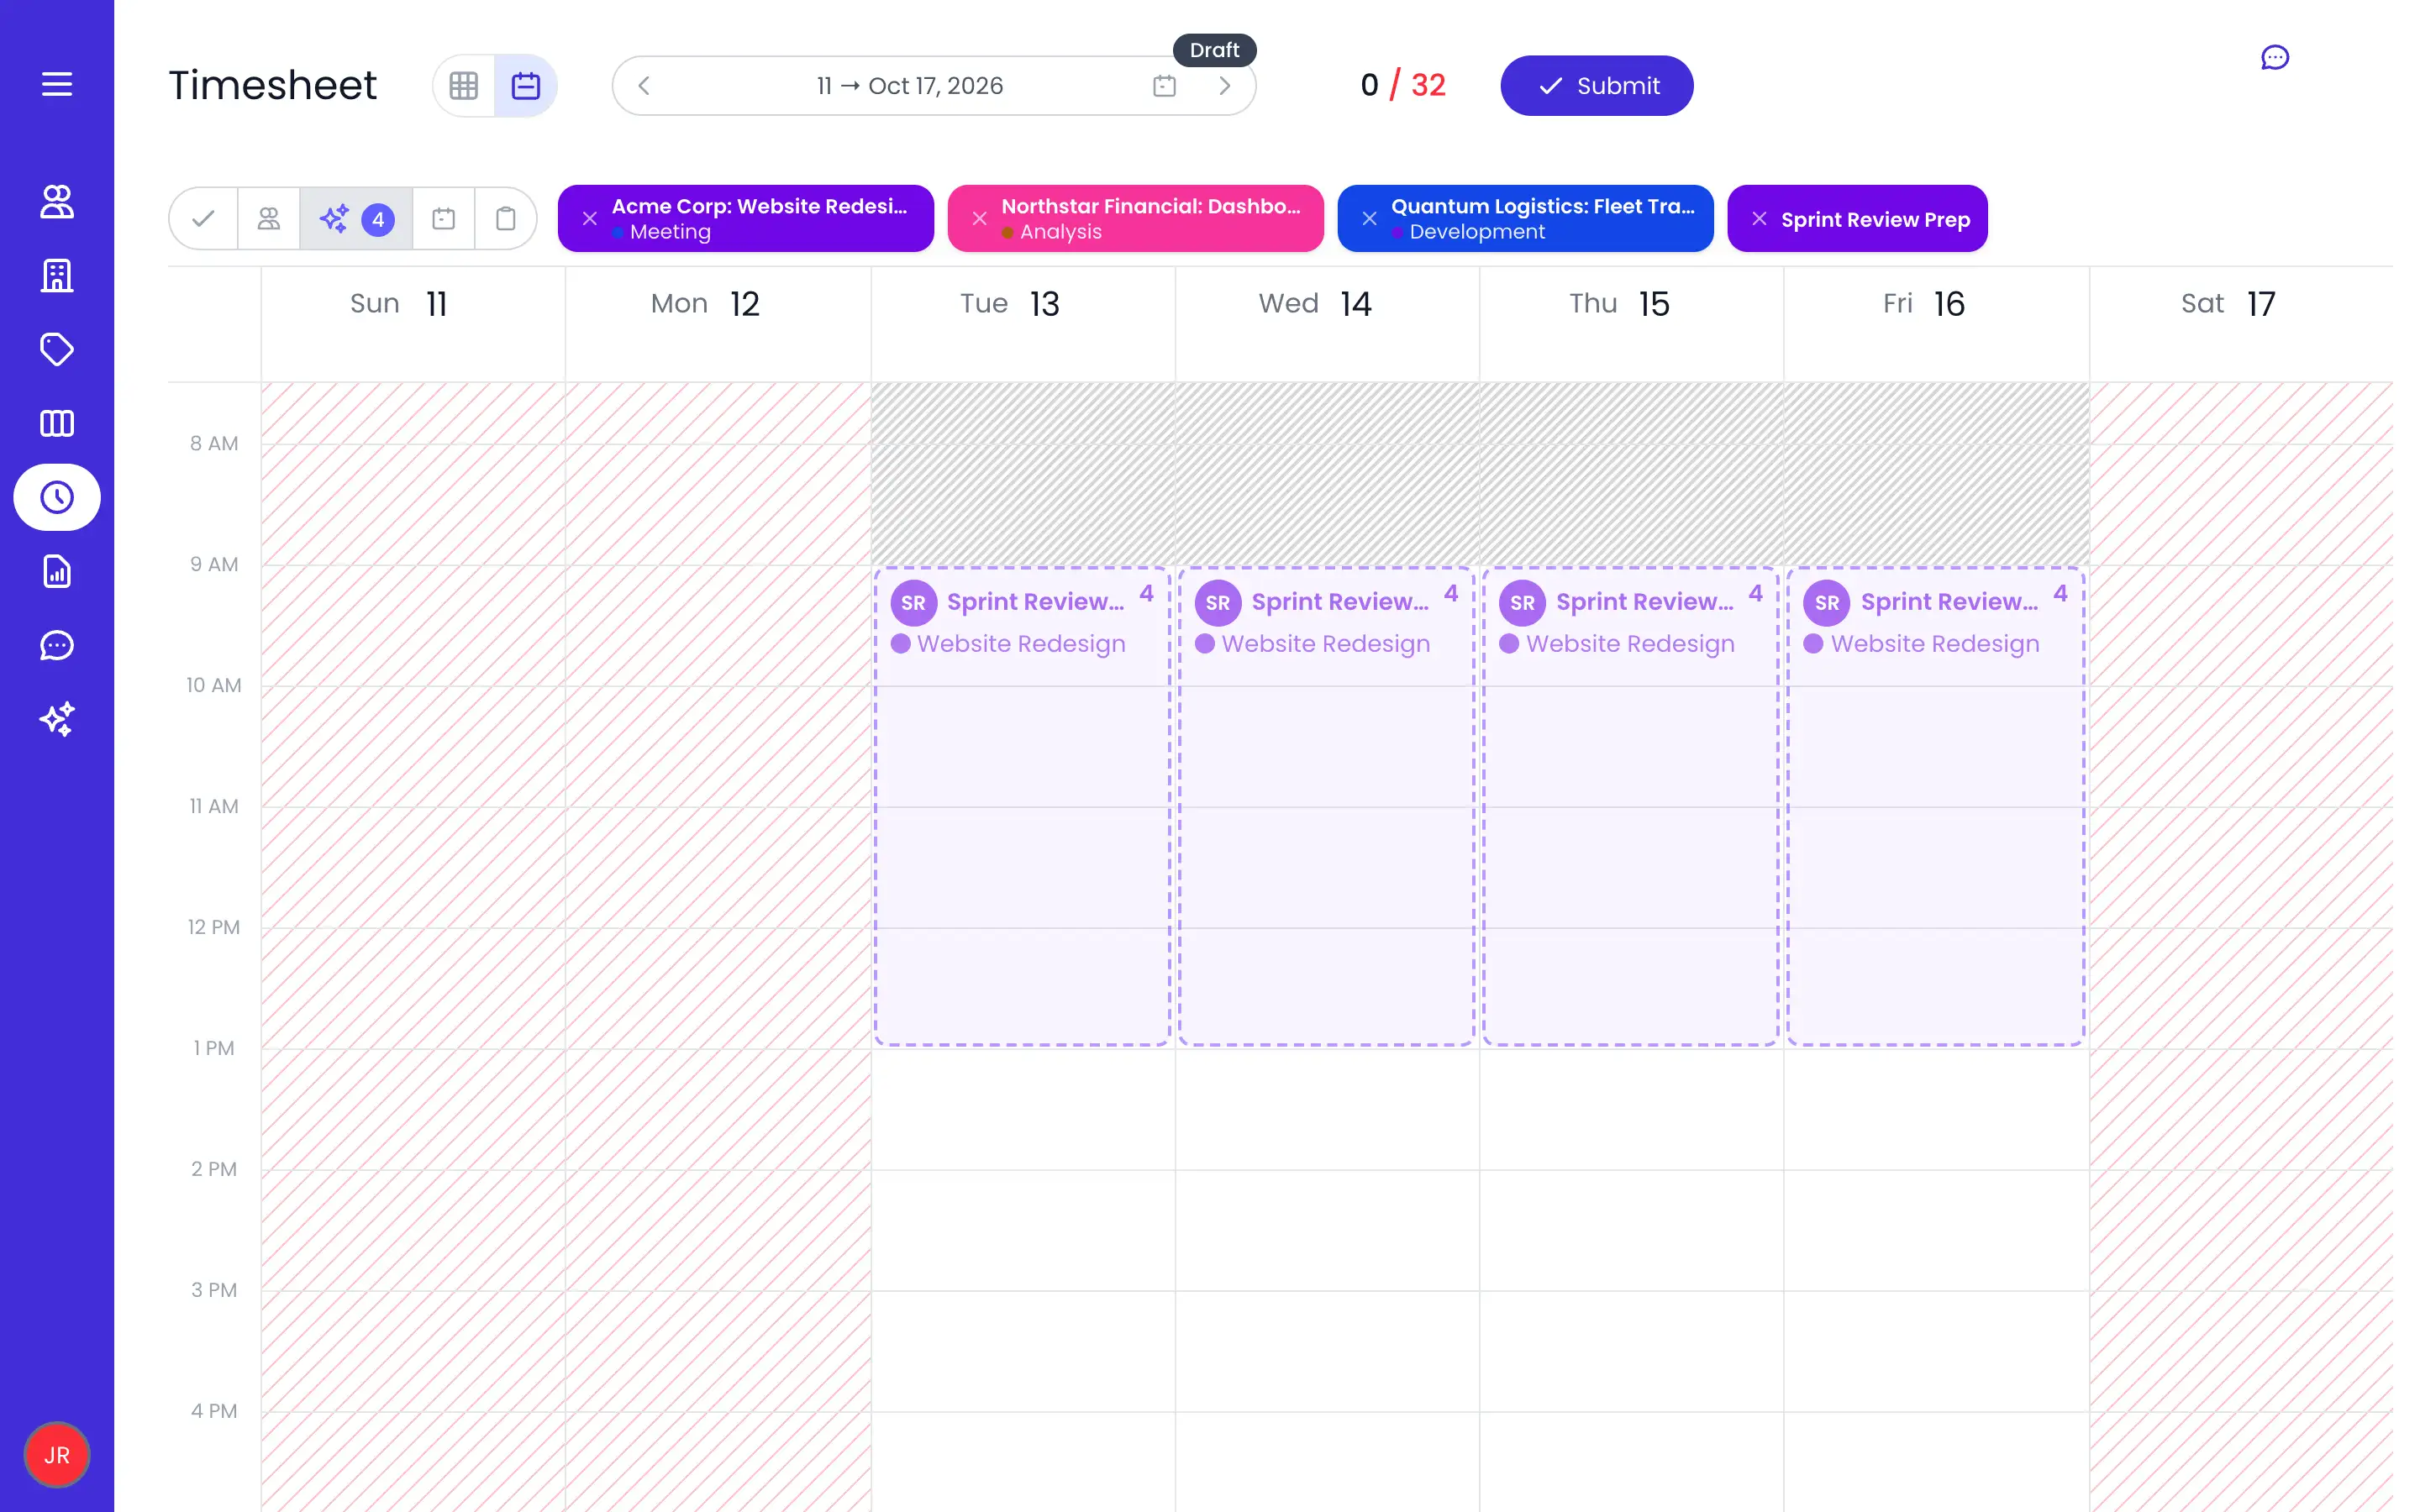2420x1512 pixels.
Task: Open comments icon at top right
Action: pos(2275,58)
